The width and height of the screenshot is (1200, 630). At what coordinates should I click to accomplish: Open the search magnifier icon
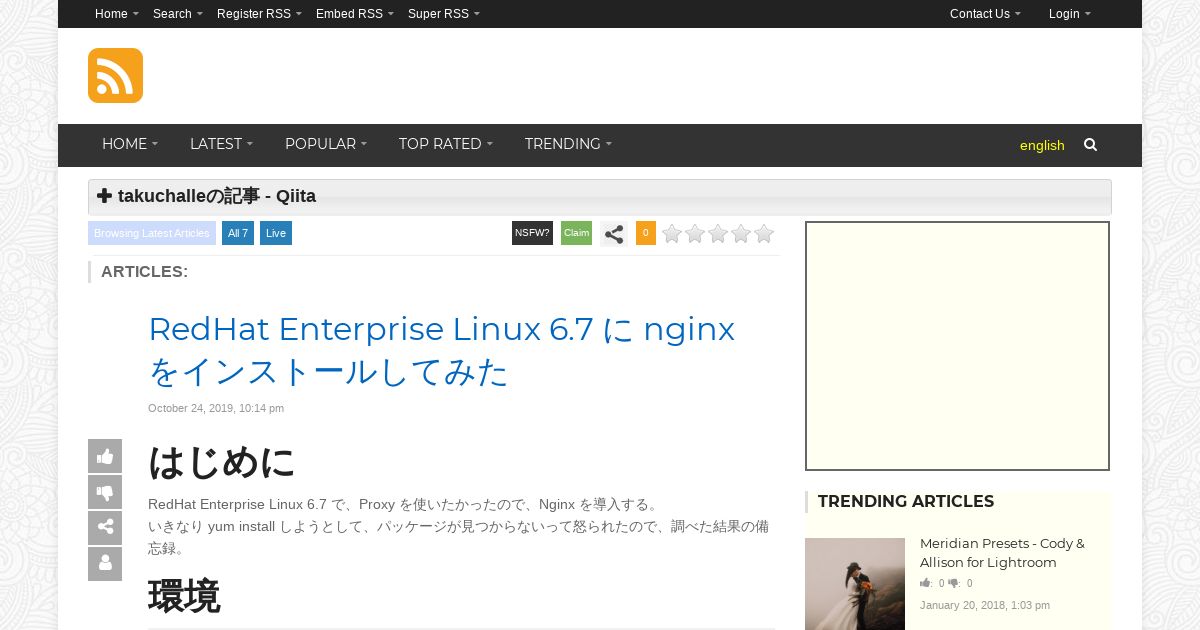pos(1090,145)
